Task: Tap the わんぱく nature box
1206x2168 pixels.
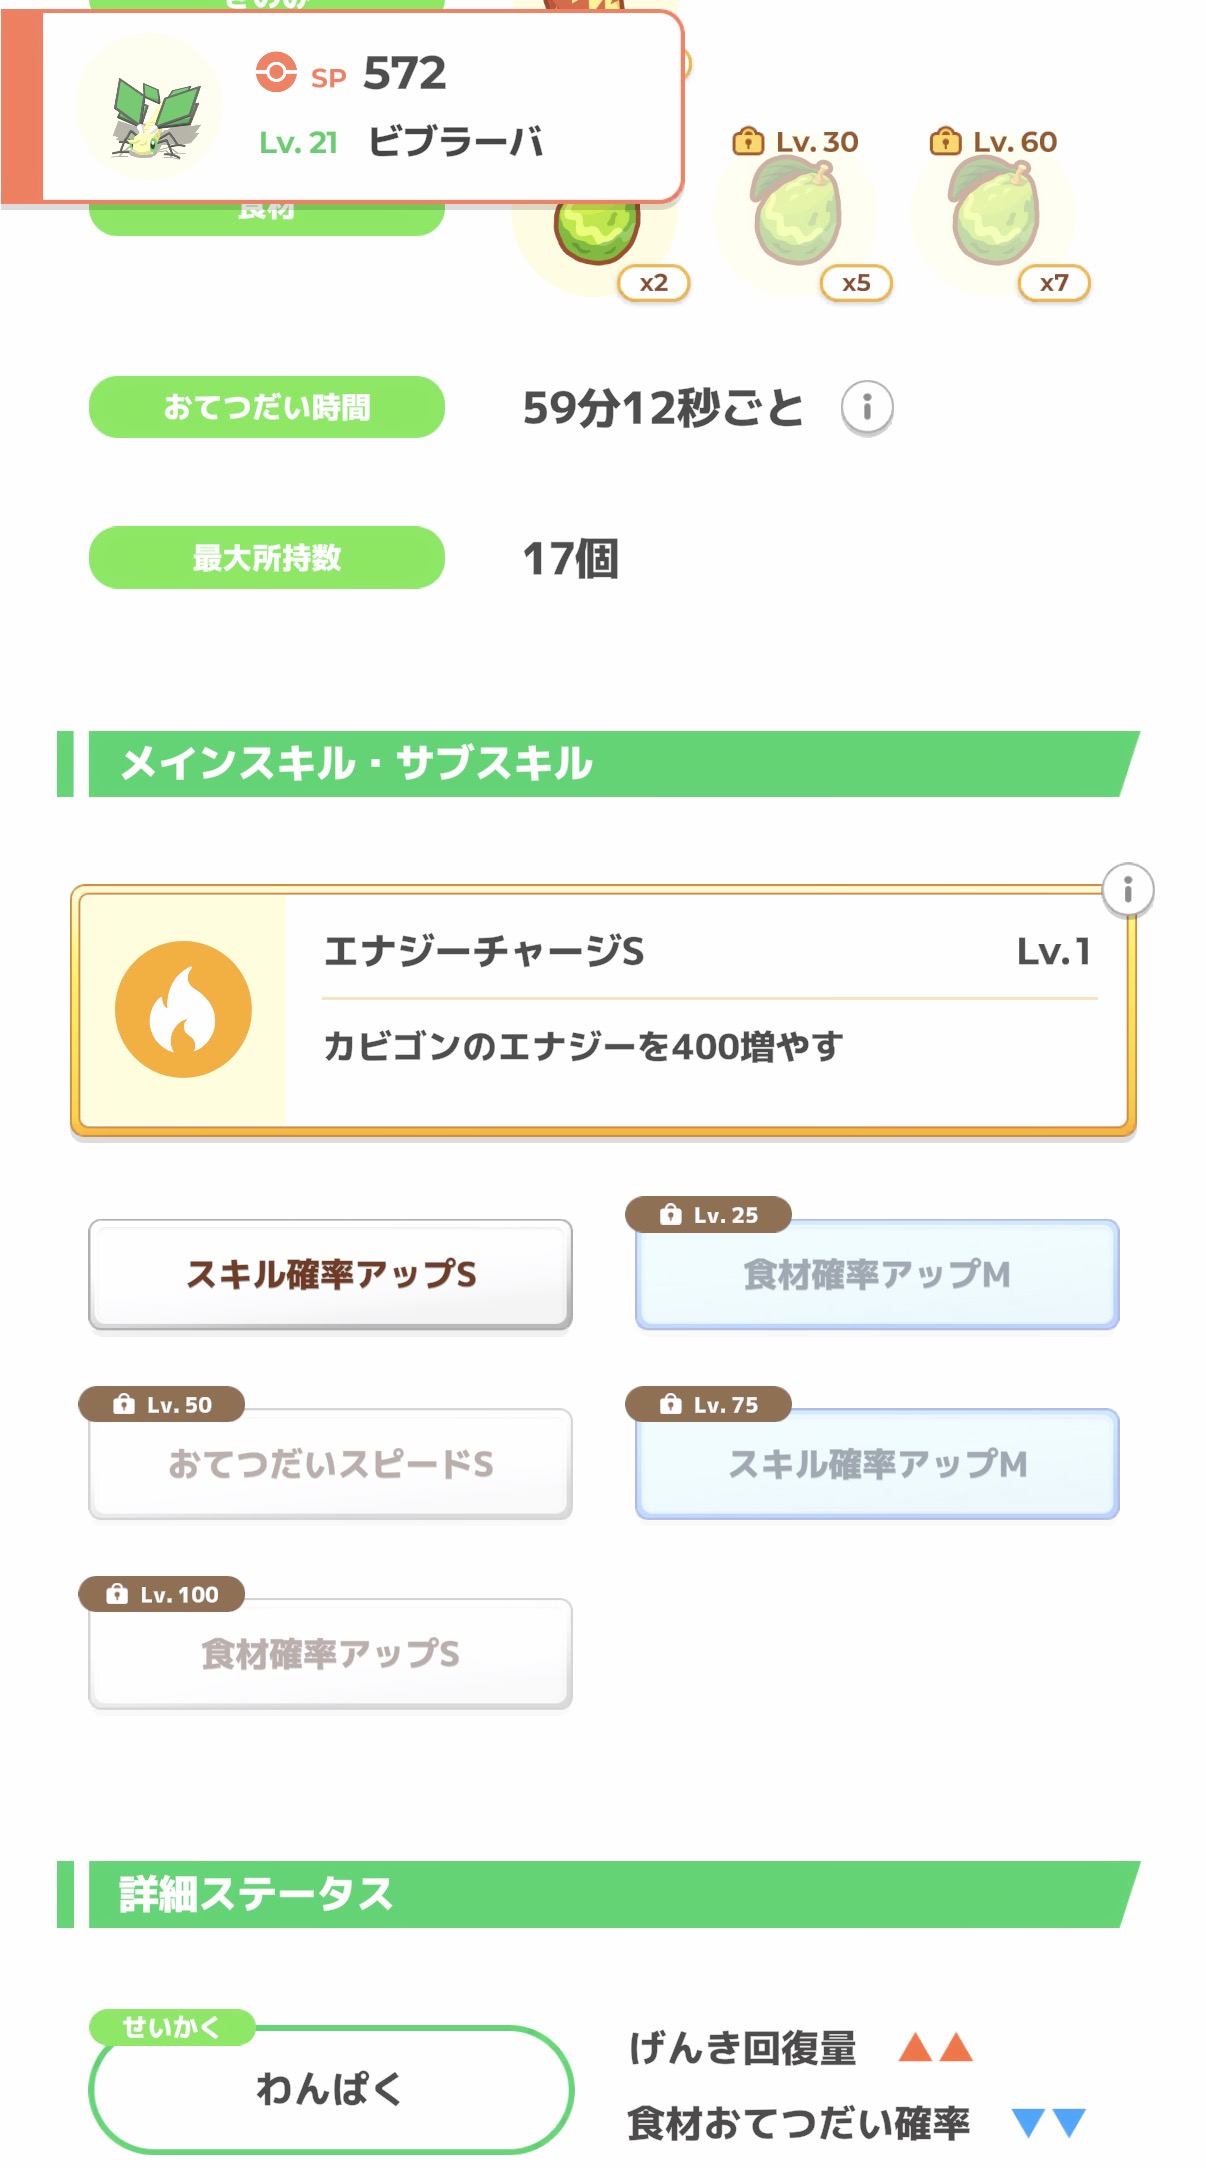Action: [x=330, y=2088]
